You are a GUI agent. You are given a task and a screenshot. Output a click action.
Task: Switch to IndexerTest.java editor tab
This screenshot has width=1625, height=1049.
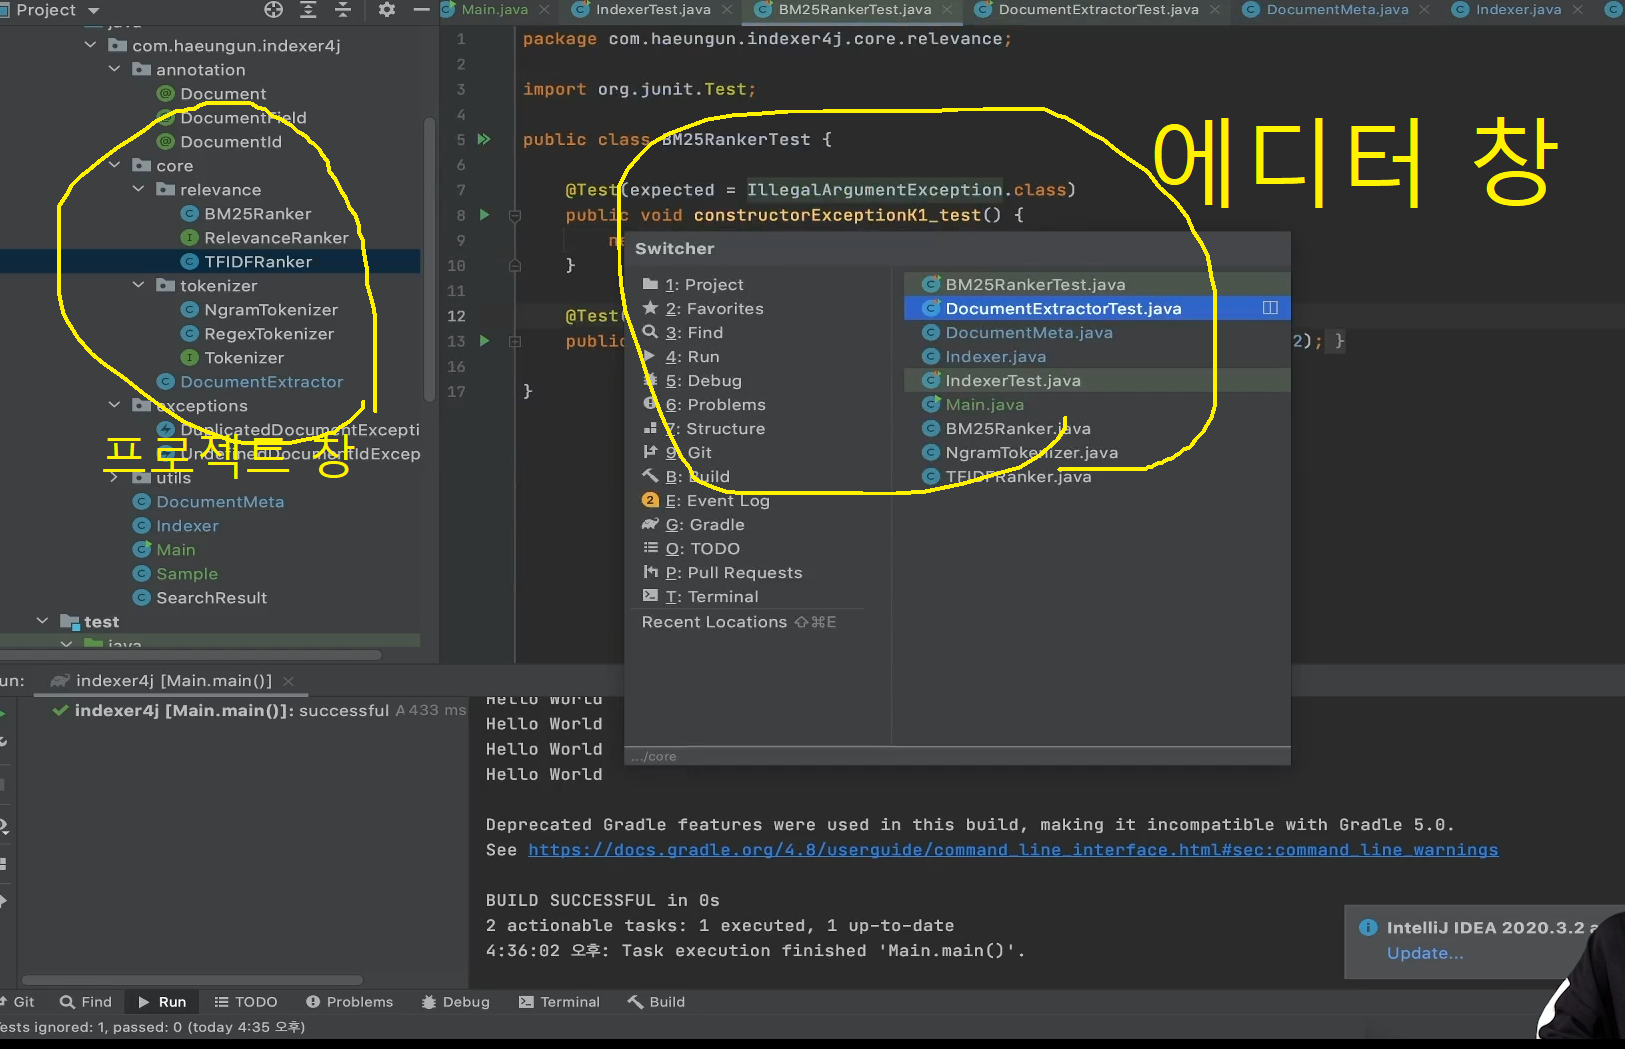(x=653, y=9)
